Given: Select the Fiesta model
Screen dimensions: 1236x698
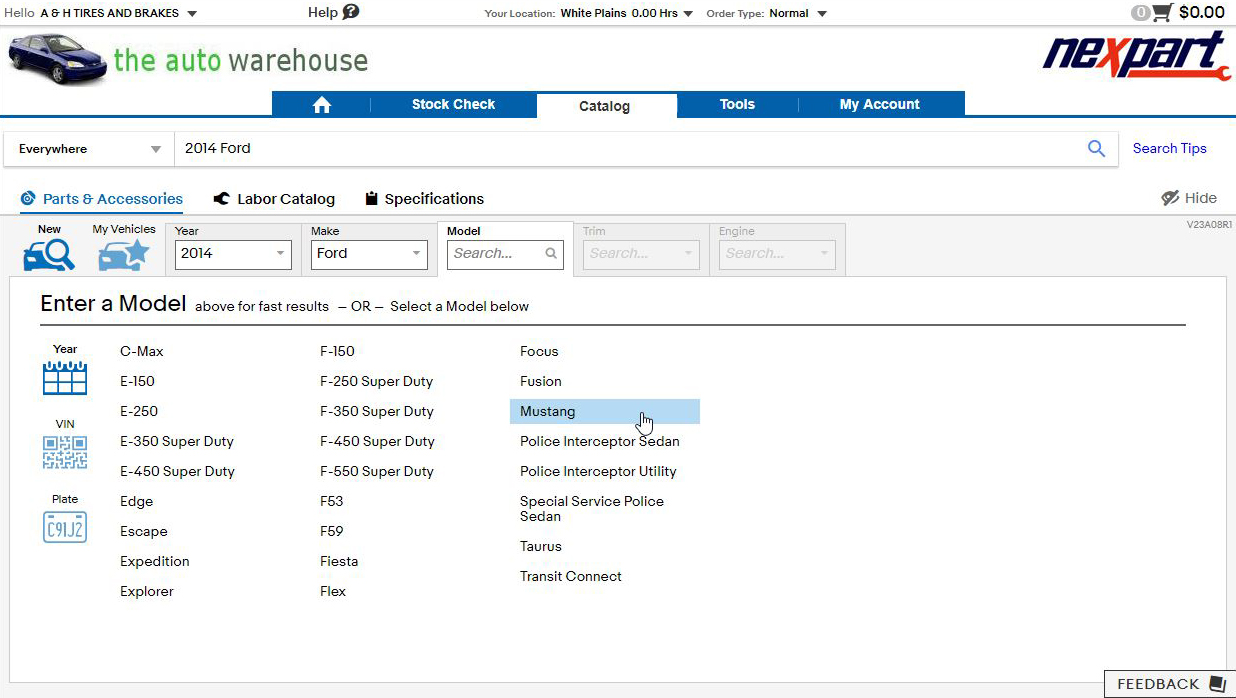Looking at the screenshot, I should click(339, 561).
